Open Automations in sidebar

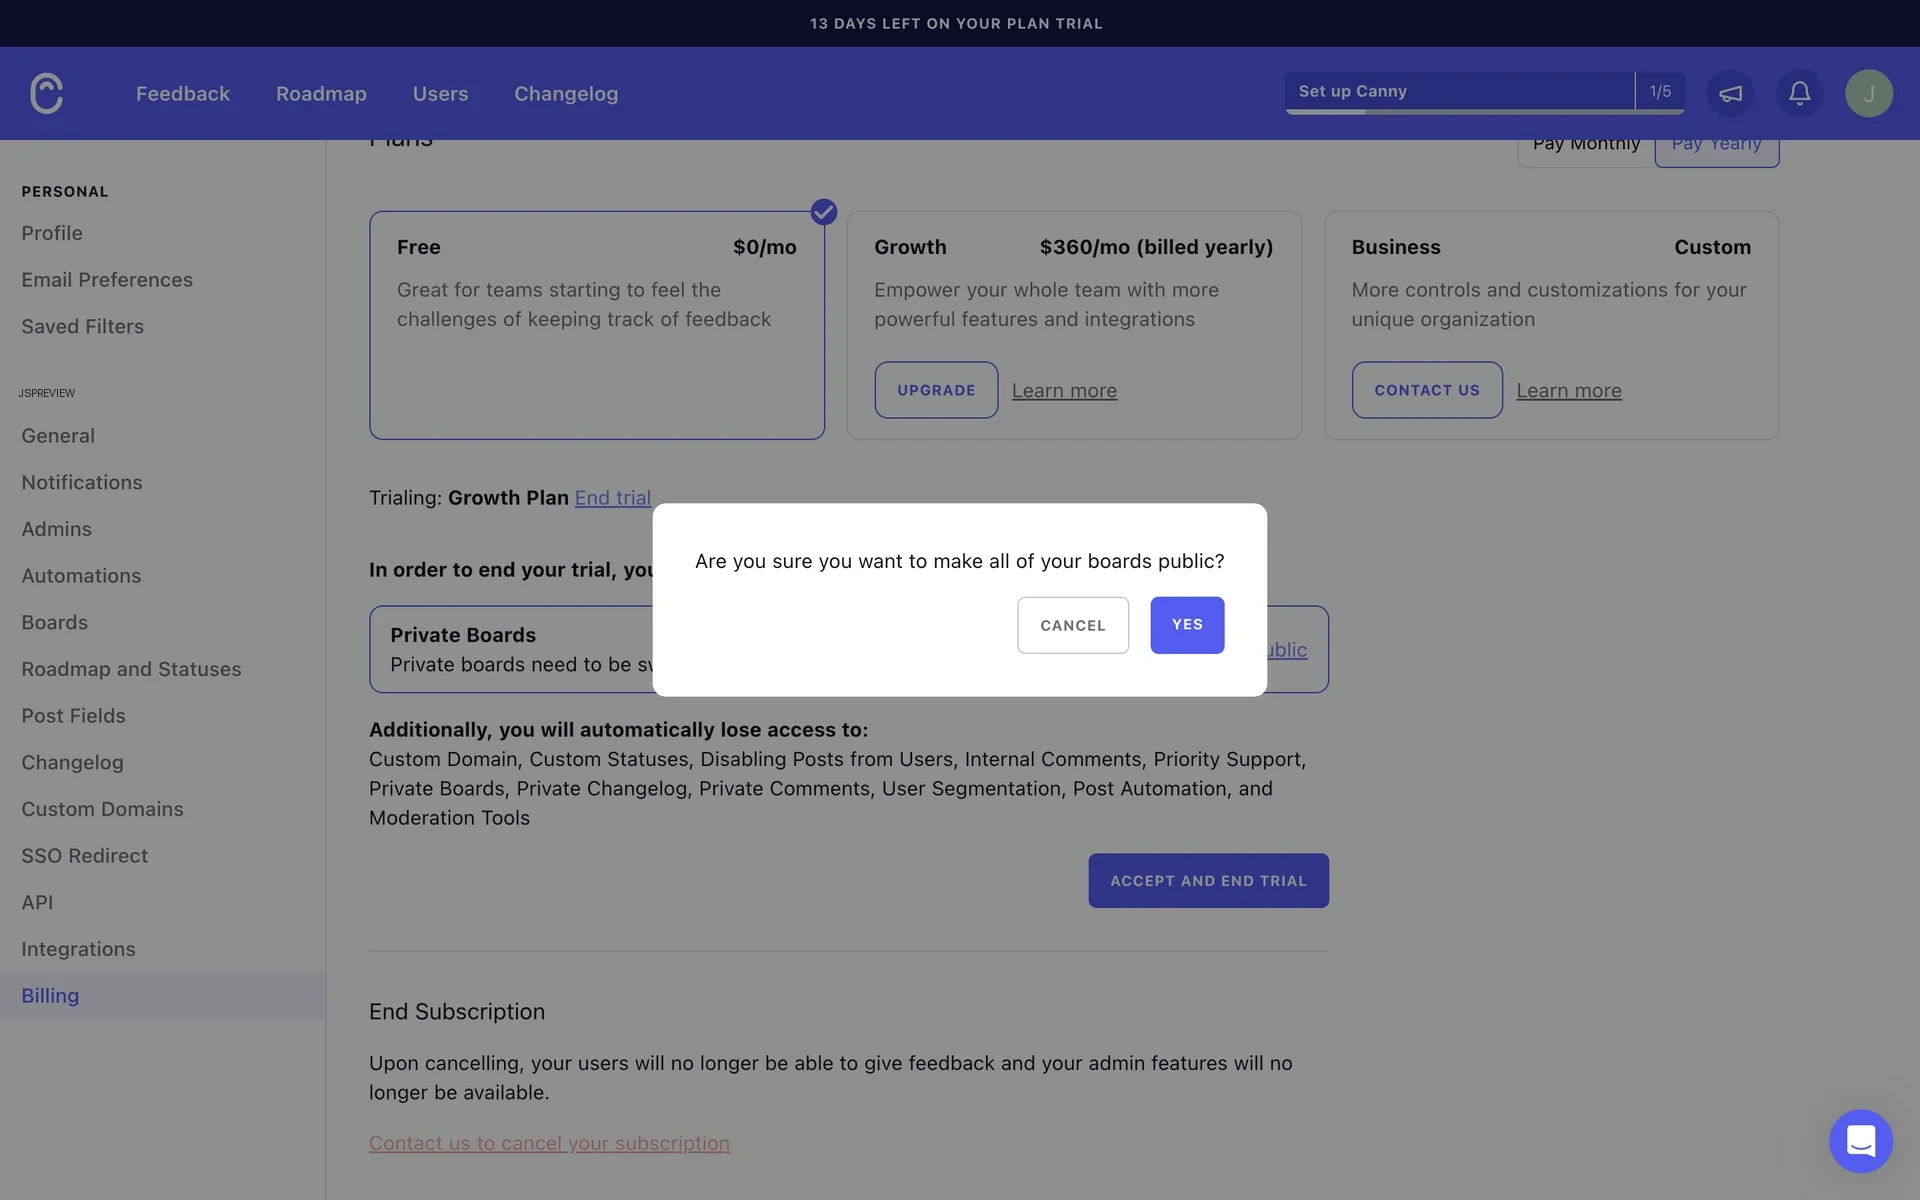[x=81, y=576]
